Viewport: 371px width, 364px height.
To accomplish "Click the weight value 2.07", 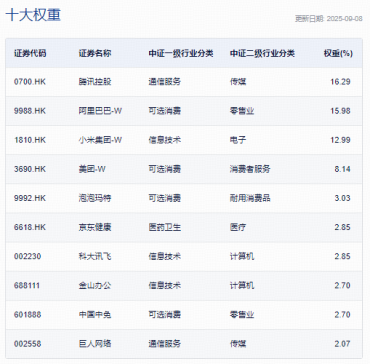I will [343, 344].
